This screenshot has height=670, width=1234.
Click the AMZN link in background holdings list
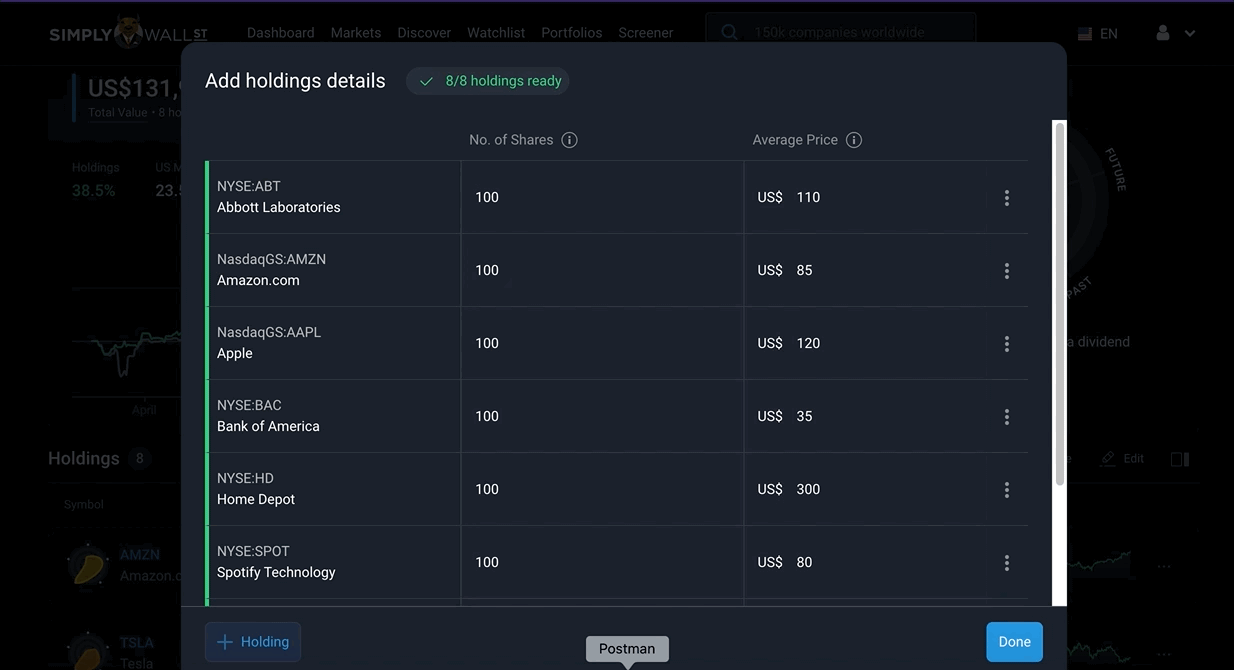coord(140,554)
